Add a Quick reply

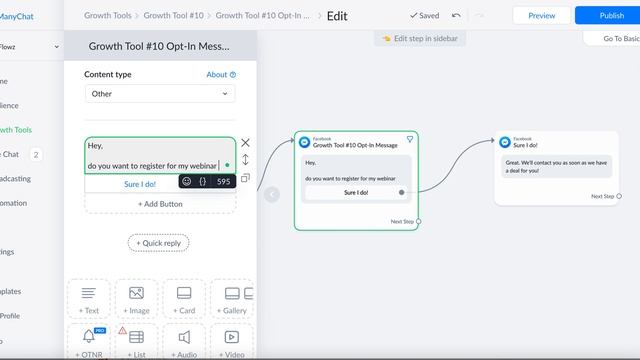[x=158, y=243]
